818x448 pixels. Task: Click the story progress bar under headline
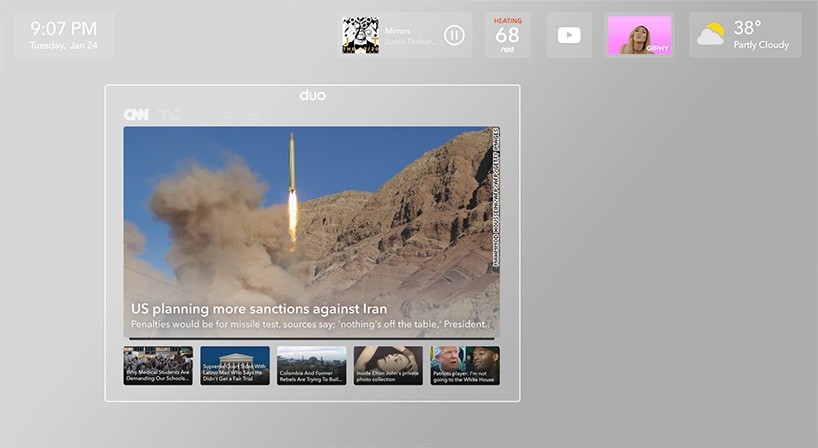[x=311, y=338]
